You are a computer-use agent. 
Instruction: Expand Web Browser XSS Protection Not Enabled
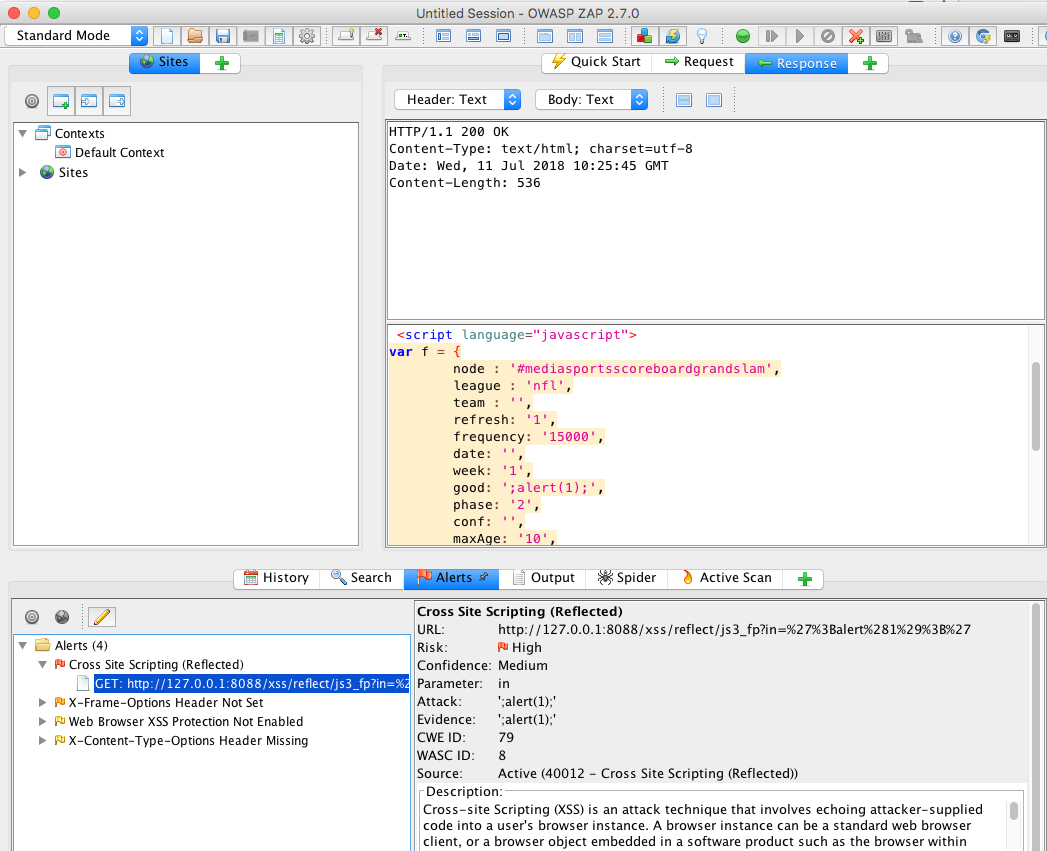(x=42, y=721)
